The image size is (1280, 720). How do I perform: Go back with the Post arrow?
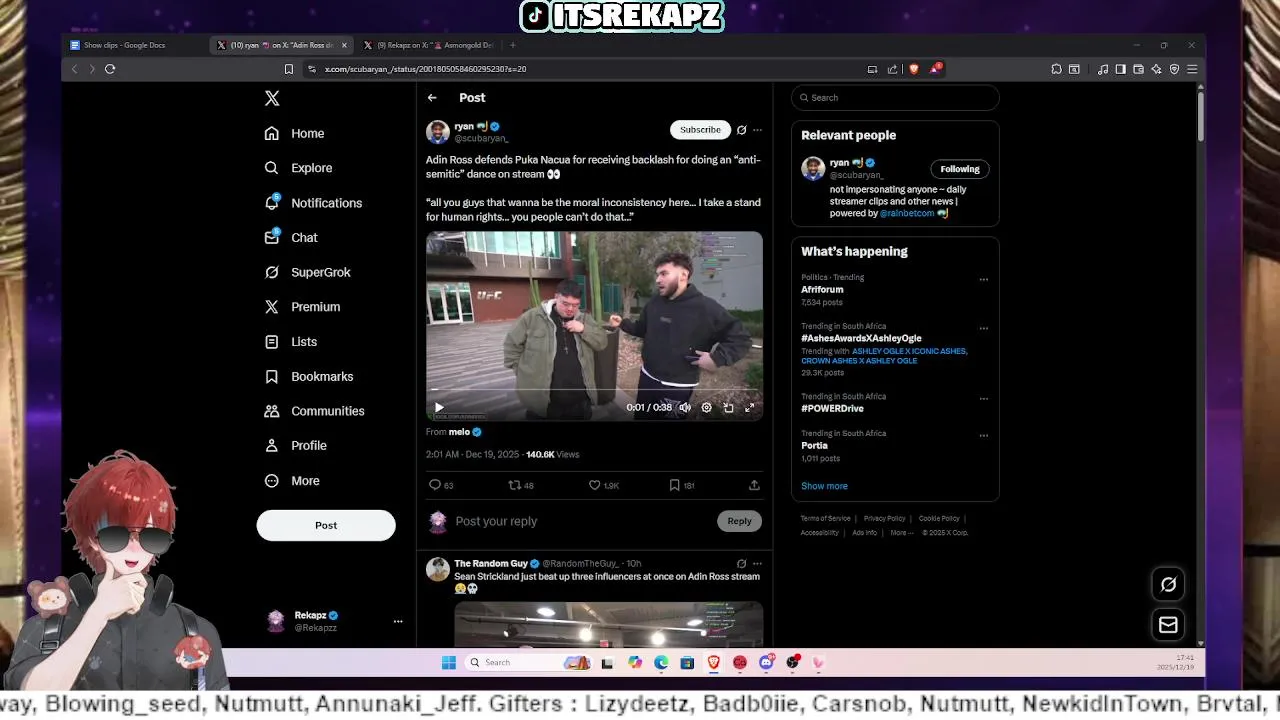(x=432, y=98)
